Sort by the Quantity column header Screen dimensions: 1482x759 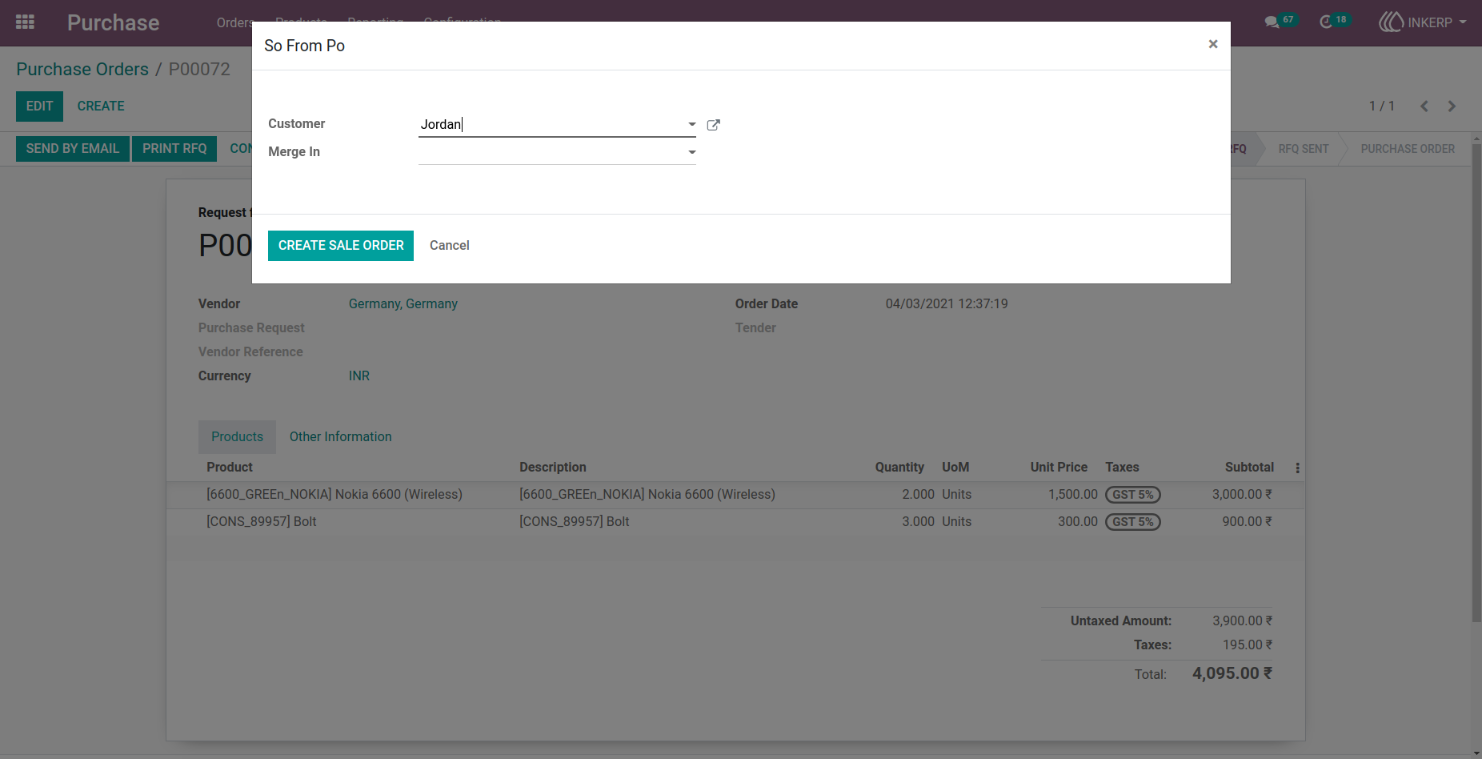(900, 467)
